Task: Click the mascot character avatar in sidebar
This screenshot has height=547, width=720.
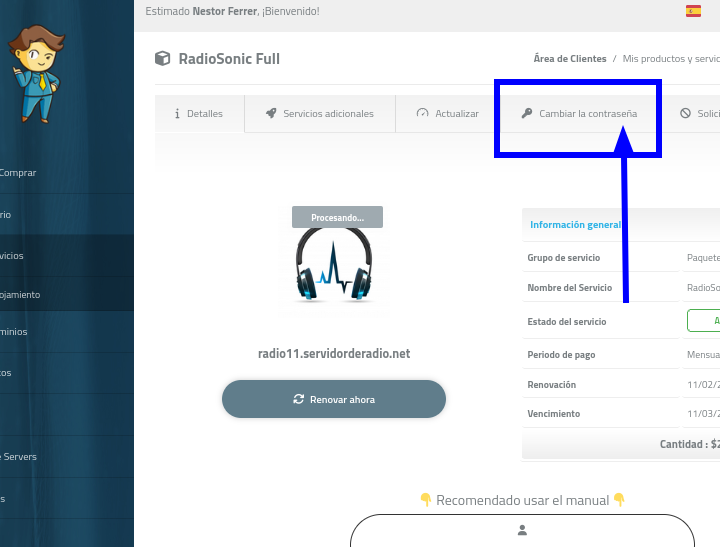Action: (x=37, y=73)
